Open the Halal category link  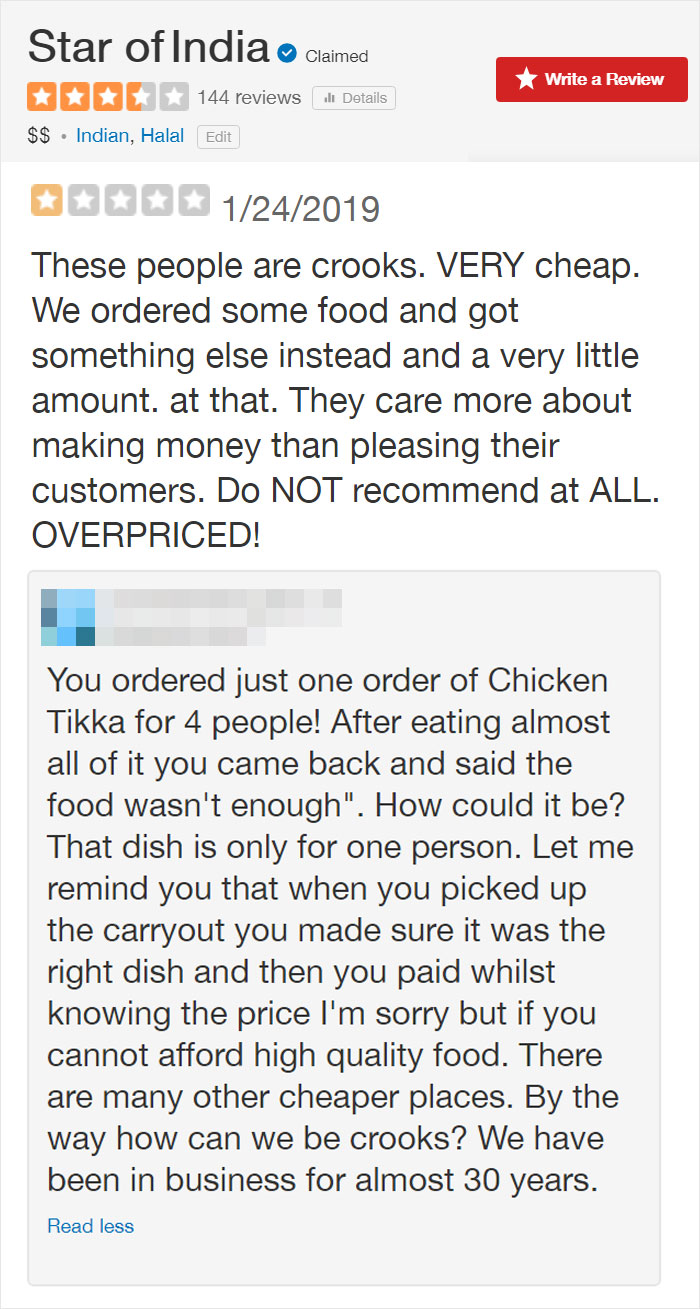(161, 136)
